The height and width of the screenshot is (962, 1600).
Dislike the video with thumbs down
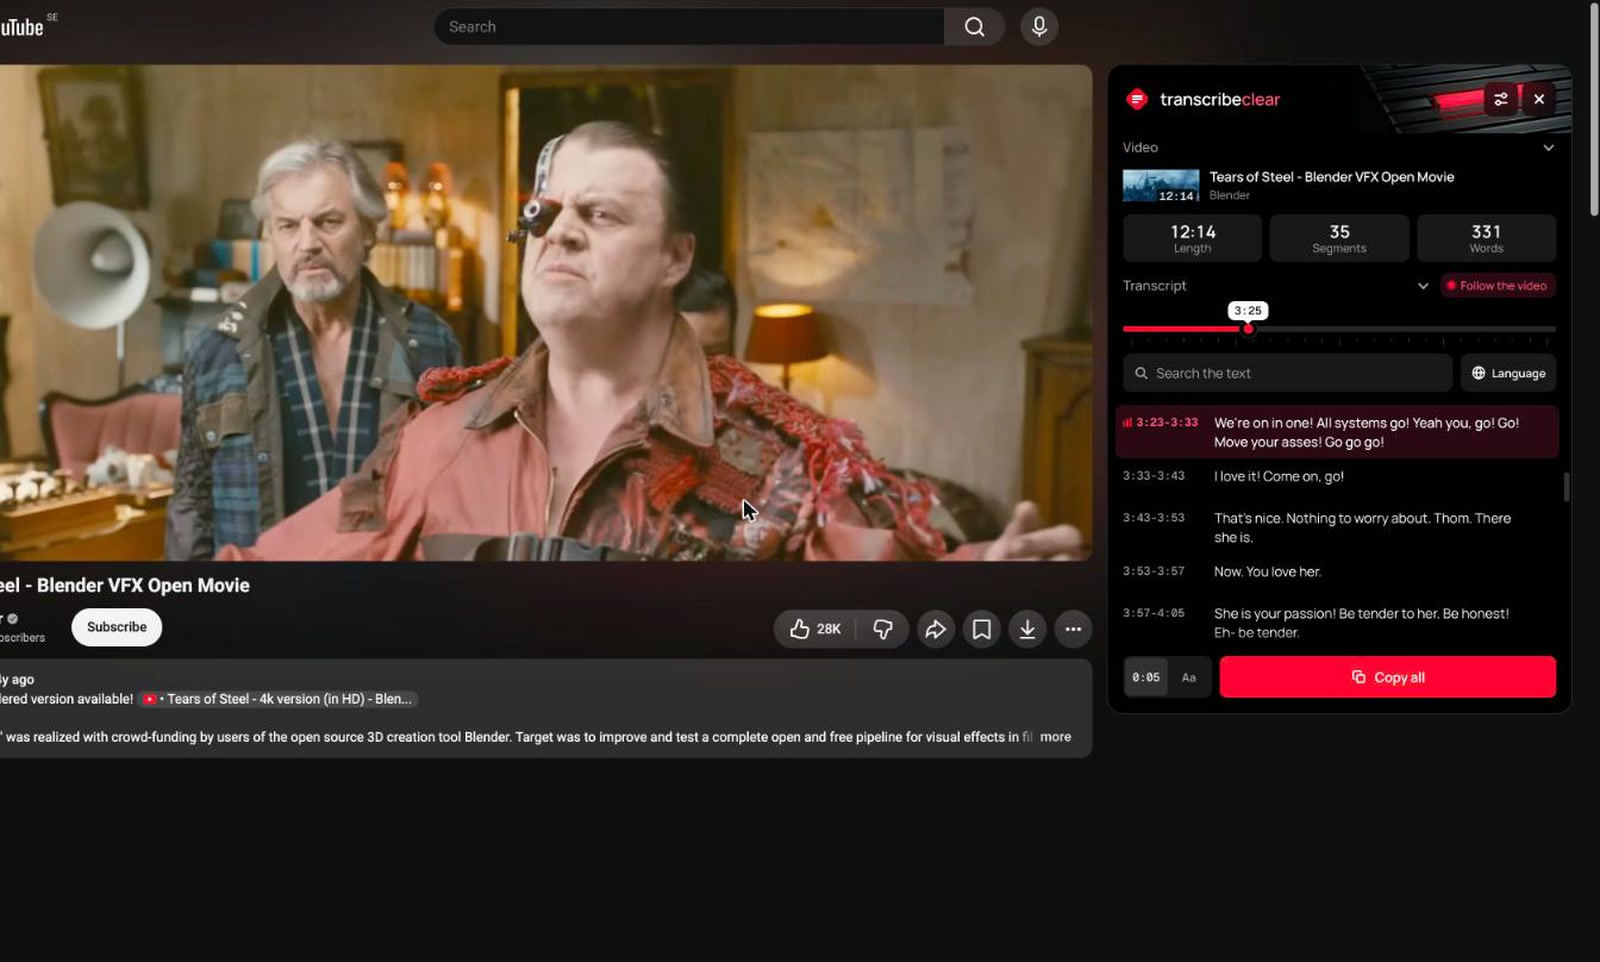882,629
